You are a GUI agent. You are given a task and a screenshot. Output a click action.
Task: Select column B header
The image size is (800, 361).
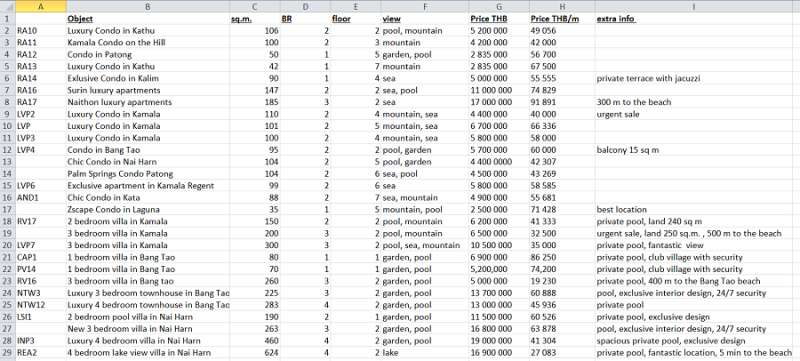147,7
